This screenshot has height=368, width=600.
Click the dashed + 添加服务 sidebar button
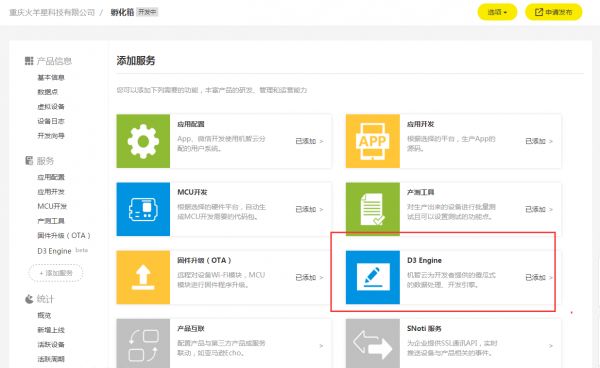[x=56, y=273]
